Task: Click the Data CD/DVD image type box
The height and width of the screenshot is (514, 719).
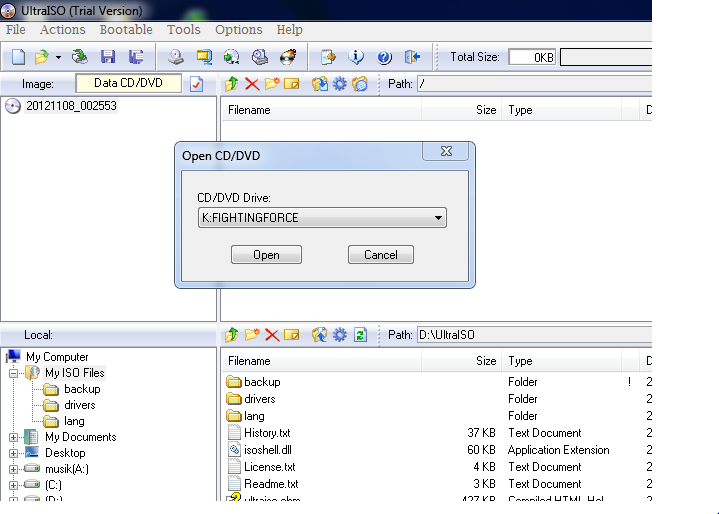Action: [128, 83]
